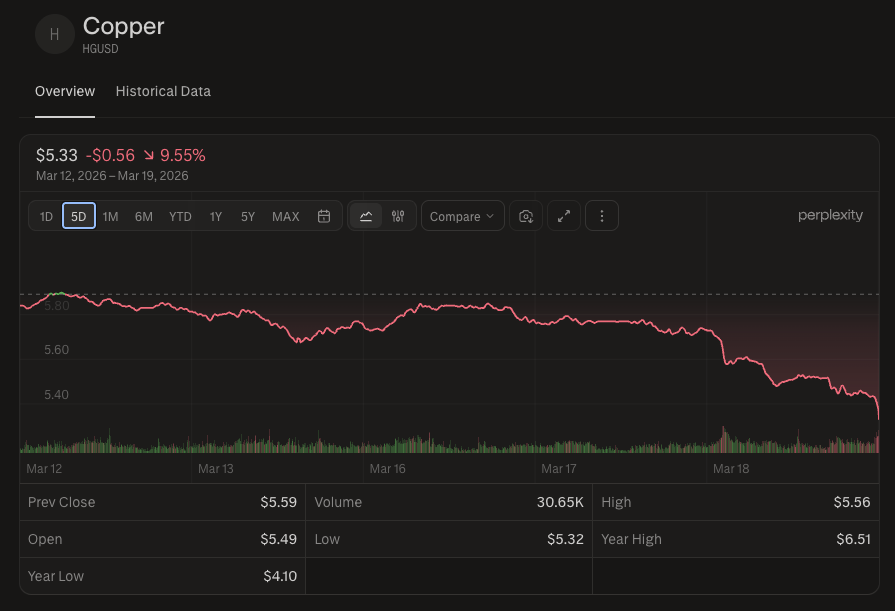Click the Open value $5.49

coord(279,540)
